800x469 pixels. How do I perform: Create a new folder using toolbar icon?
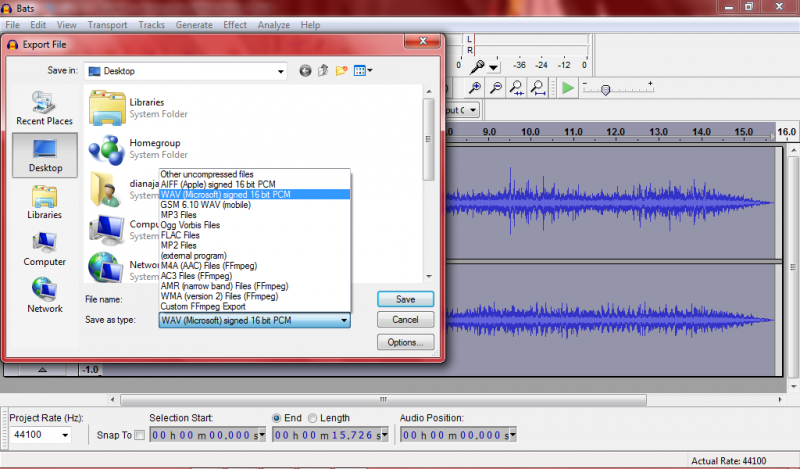click(x=342, y=71)
